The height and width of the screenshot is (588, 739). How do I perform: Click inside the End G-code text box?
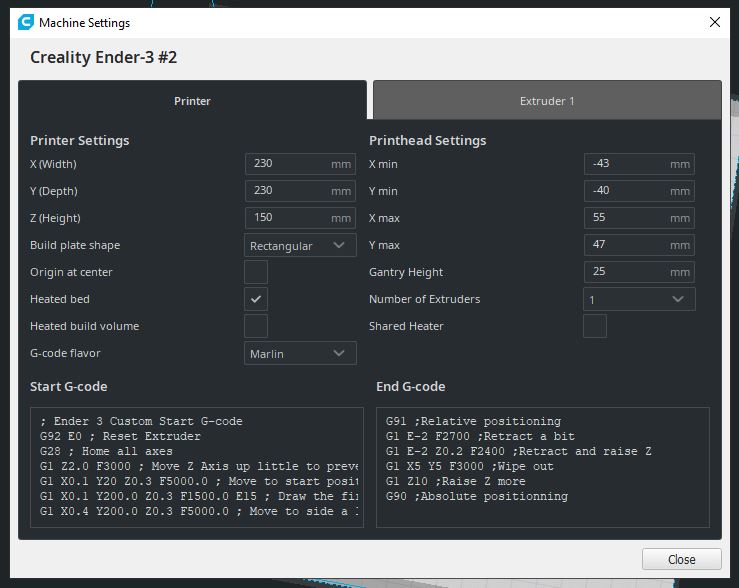tap(543, 467)
